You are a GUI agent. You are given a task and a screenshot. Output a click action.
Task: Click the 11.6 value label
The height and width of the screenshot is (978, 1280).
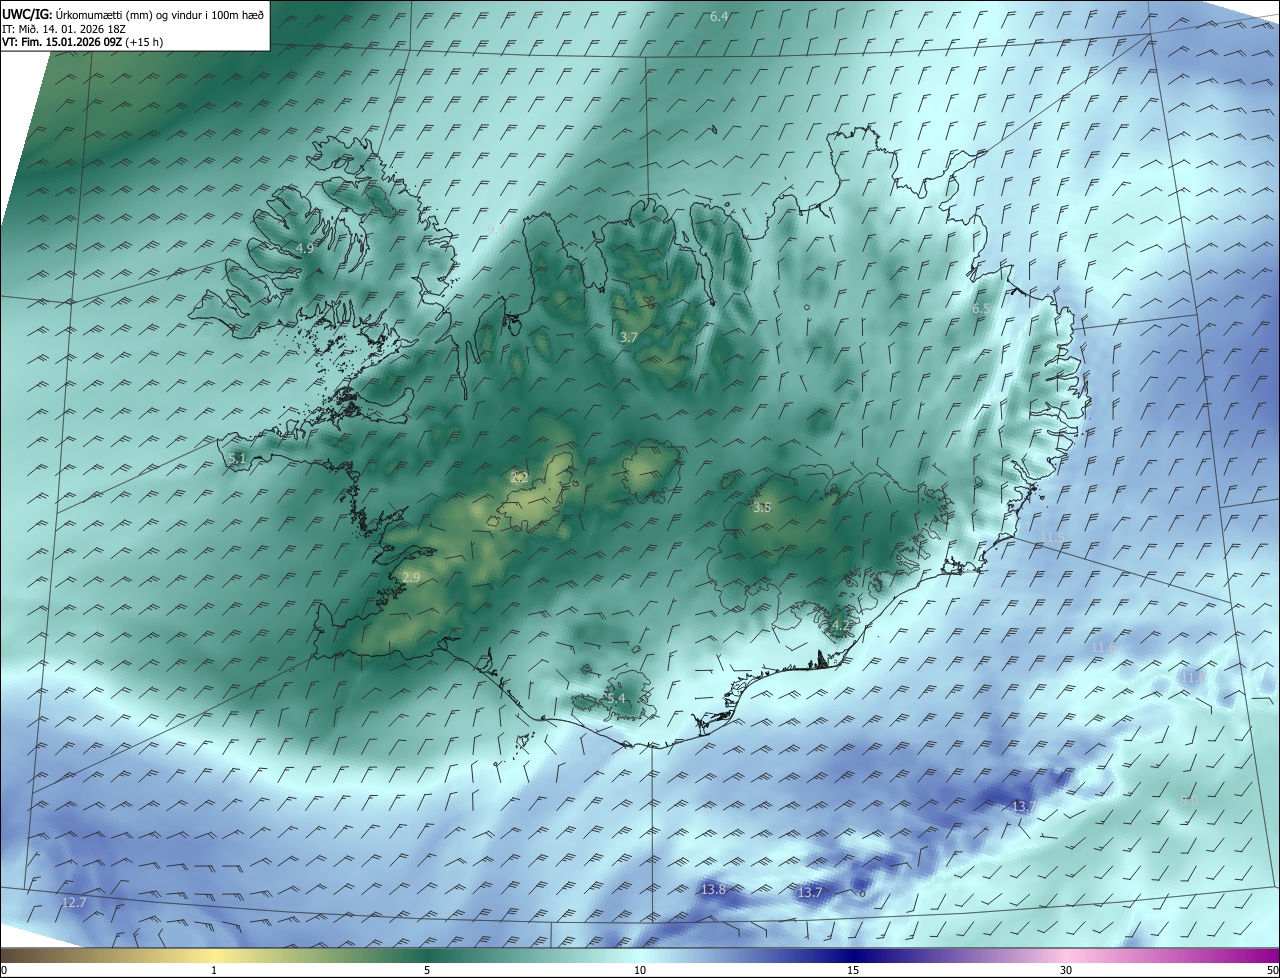(x=1104, y=648)
